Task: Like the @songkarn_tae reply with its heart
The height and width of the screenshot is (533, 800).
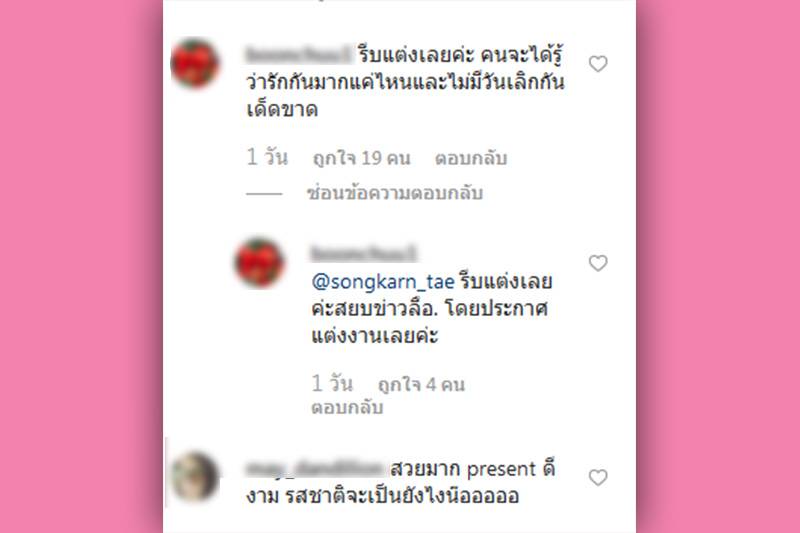Action: (598, 263)
